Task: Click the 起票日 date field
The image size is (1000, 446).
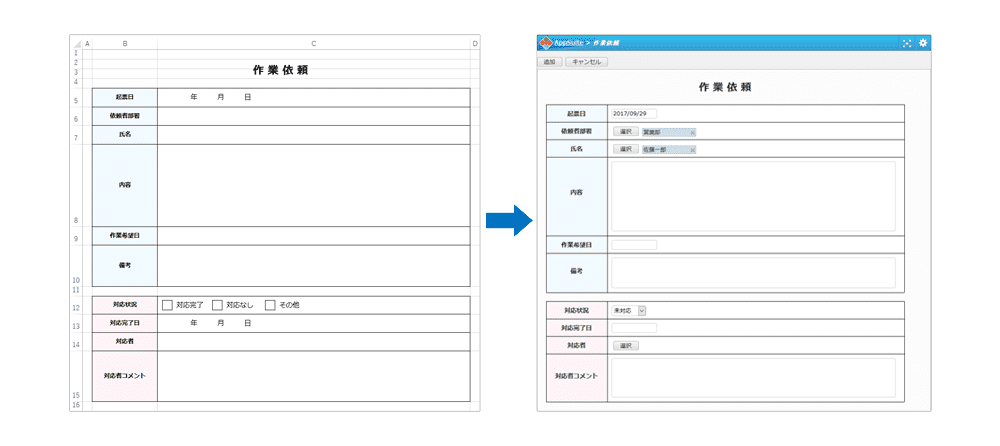Action: [x=634, y=114]
